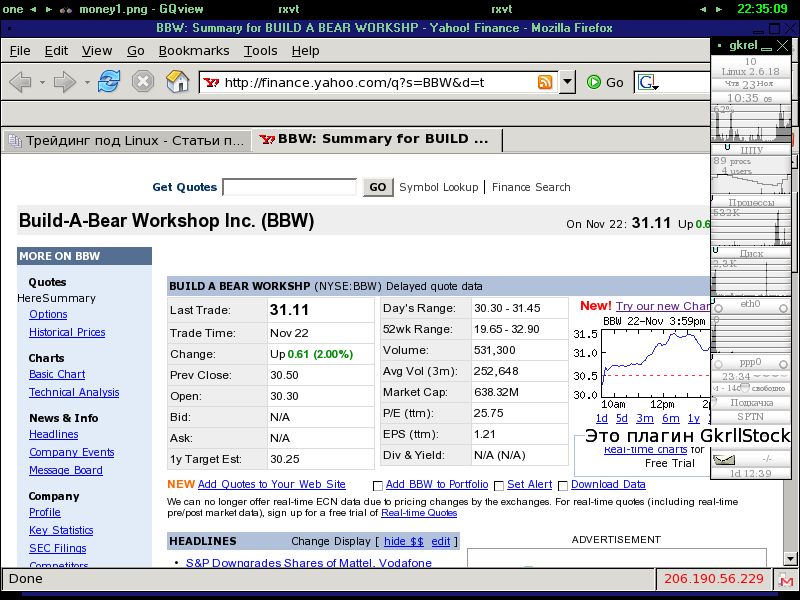Image resolution: width=800 pixels, height=600 pixels.
Task: Open the Key Statistics link
Action: pos(61,530)
